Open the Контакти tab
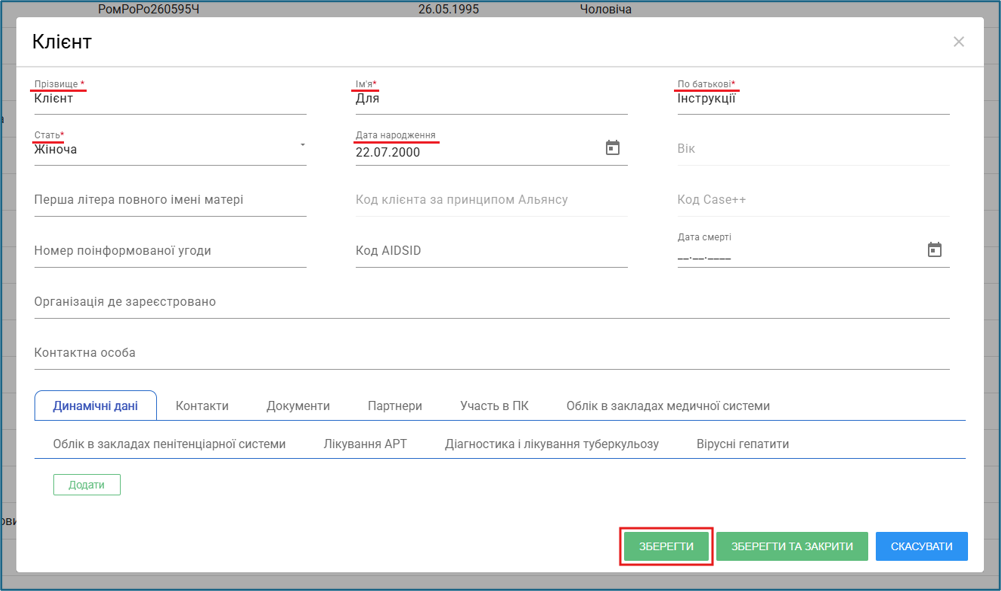The height and width of the screenshot is (591, 1001). pyautogui.click(x=202, y=406)
